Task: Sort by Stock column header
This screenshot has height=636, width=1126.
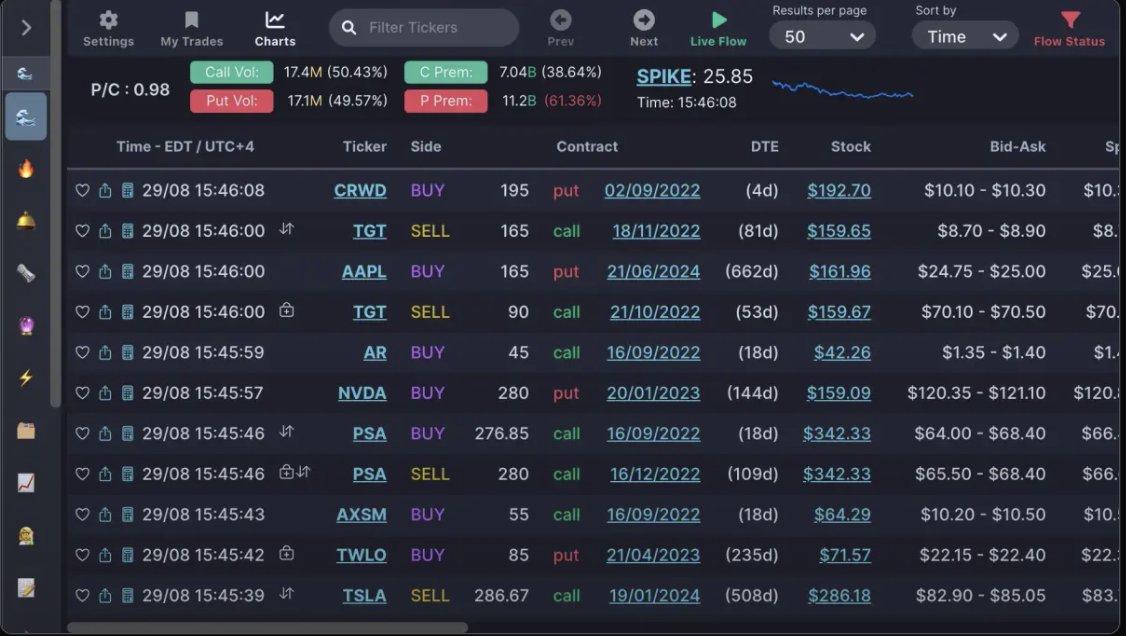Action: (x=851, y=146)
